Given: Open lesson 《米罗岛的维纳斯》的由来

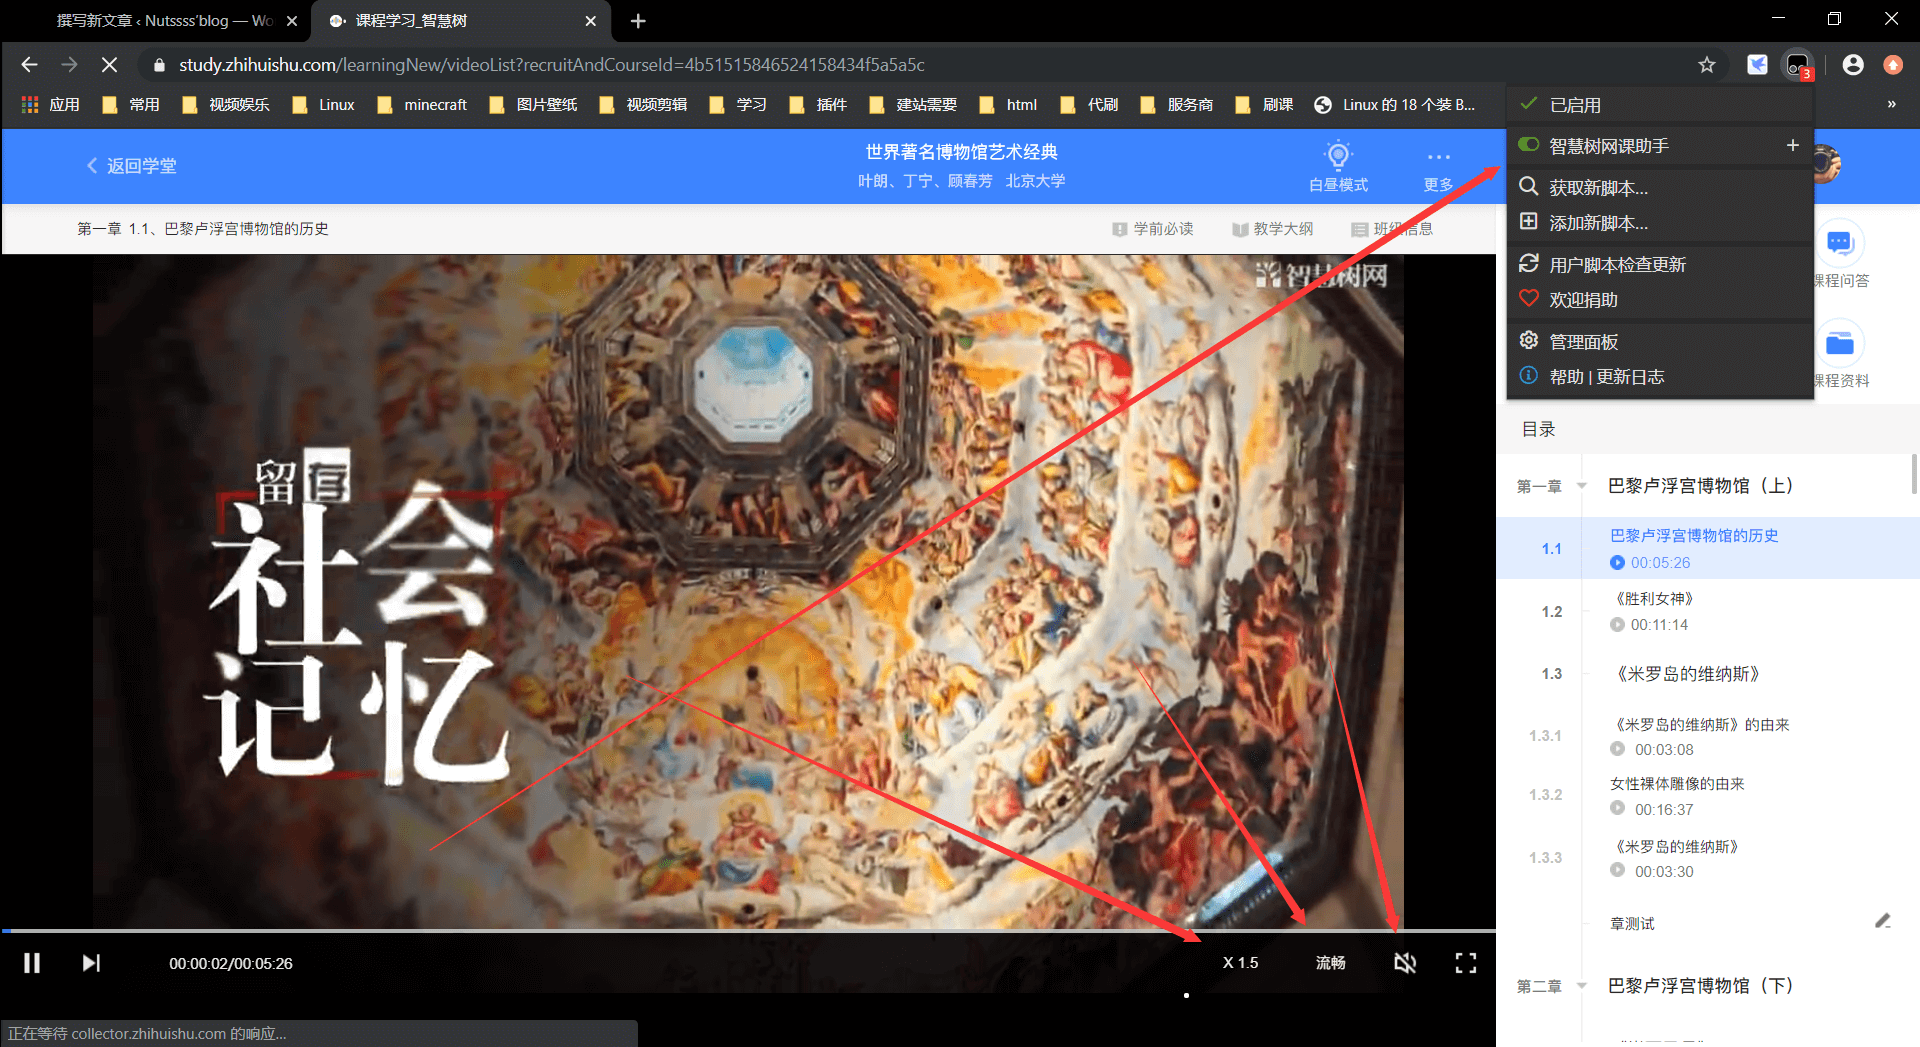Looking at the screenshot, I should click(1700, 725).
